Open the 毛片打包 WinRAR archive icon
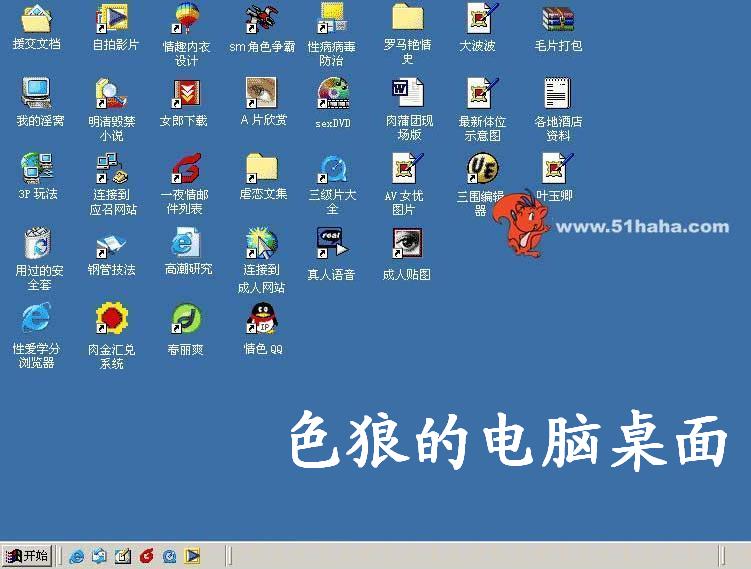 click(x=557, y=18)
